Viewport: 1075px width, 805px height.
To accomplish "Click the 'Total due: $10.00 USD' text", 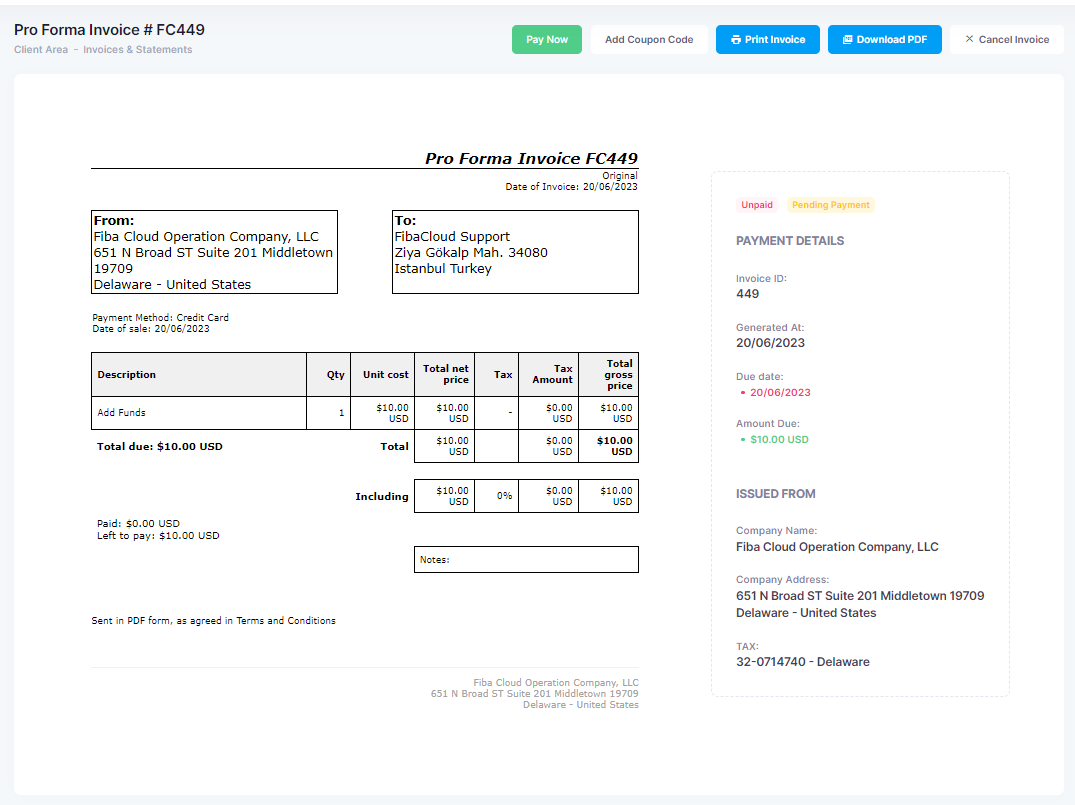I will [x=160, y=446].
